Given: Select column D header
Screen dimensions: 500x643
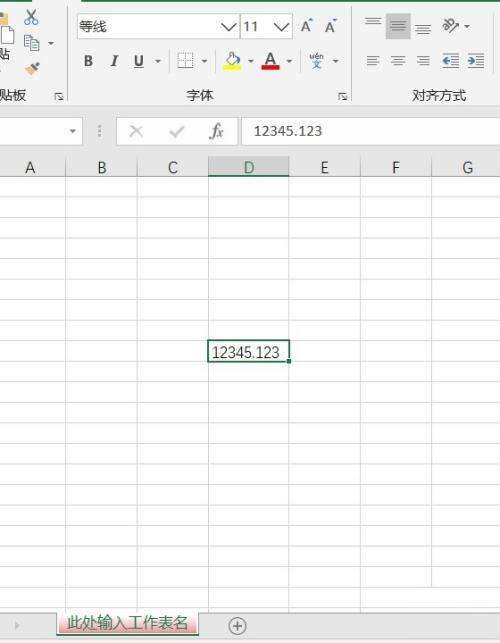Looking at the screenshot, I should 249,167.
